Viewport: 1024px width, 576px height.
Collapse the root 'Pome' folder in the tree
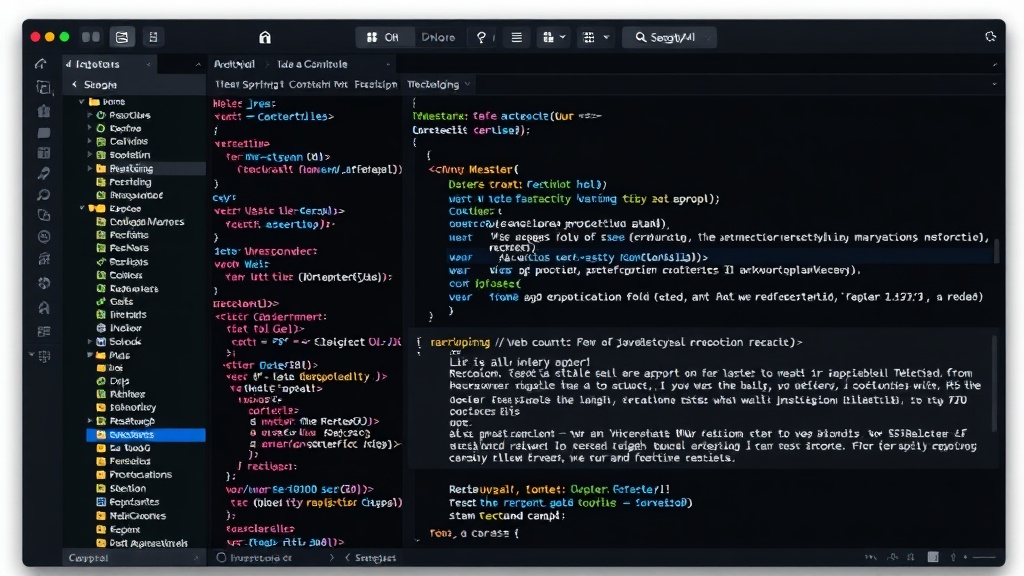point(82,101)
